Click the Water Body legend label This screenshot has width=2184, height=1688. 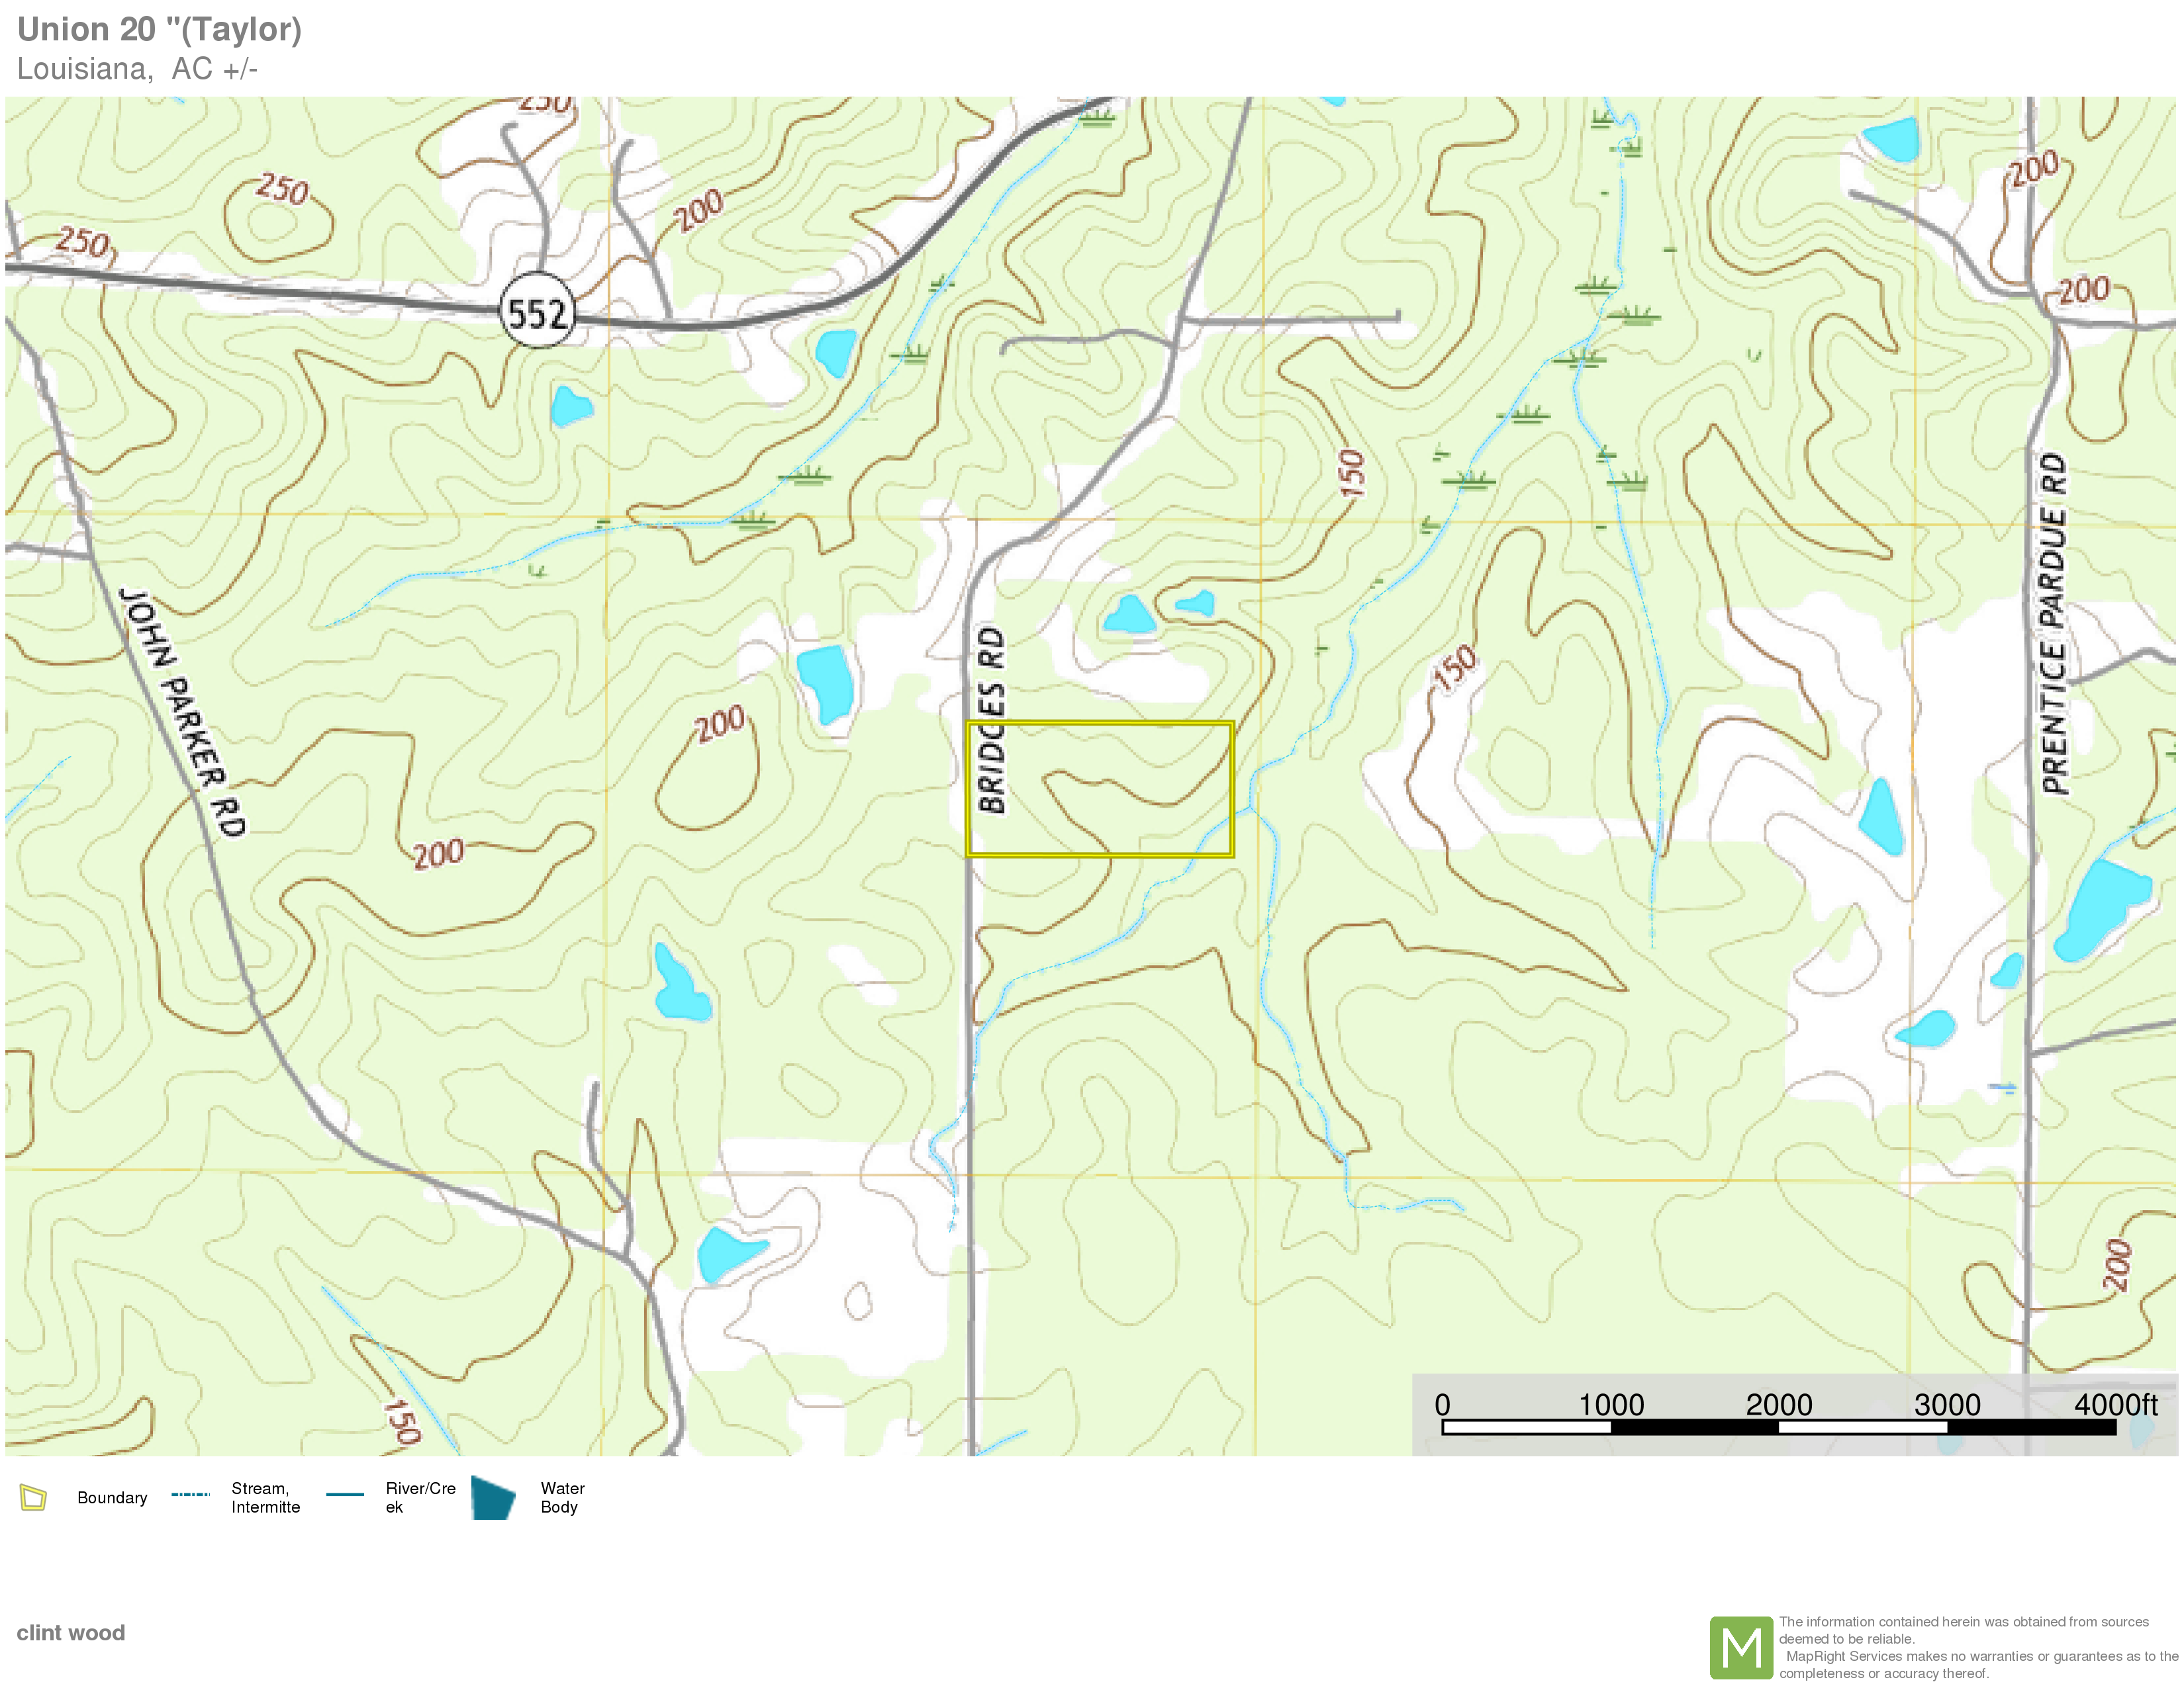tap(562, 1497)
